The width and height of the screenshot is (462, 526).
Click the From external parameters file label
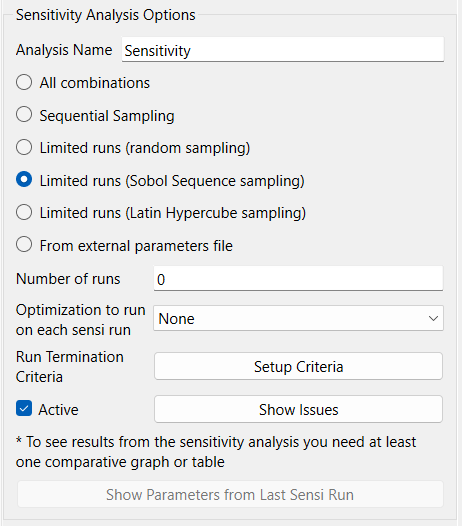pyautogui.click(x=136, y=246)
